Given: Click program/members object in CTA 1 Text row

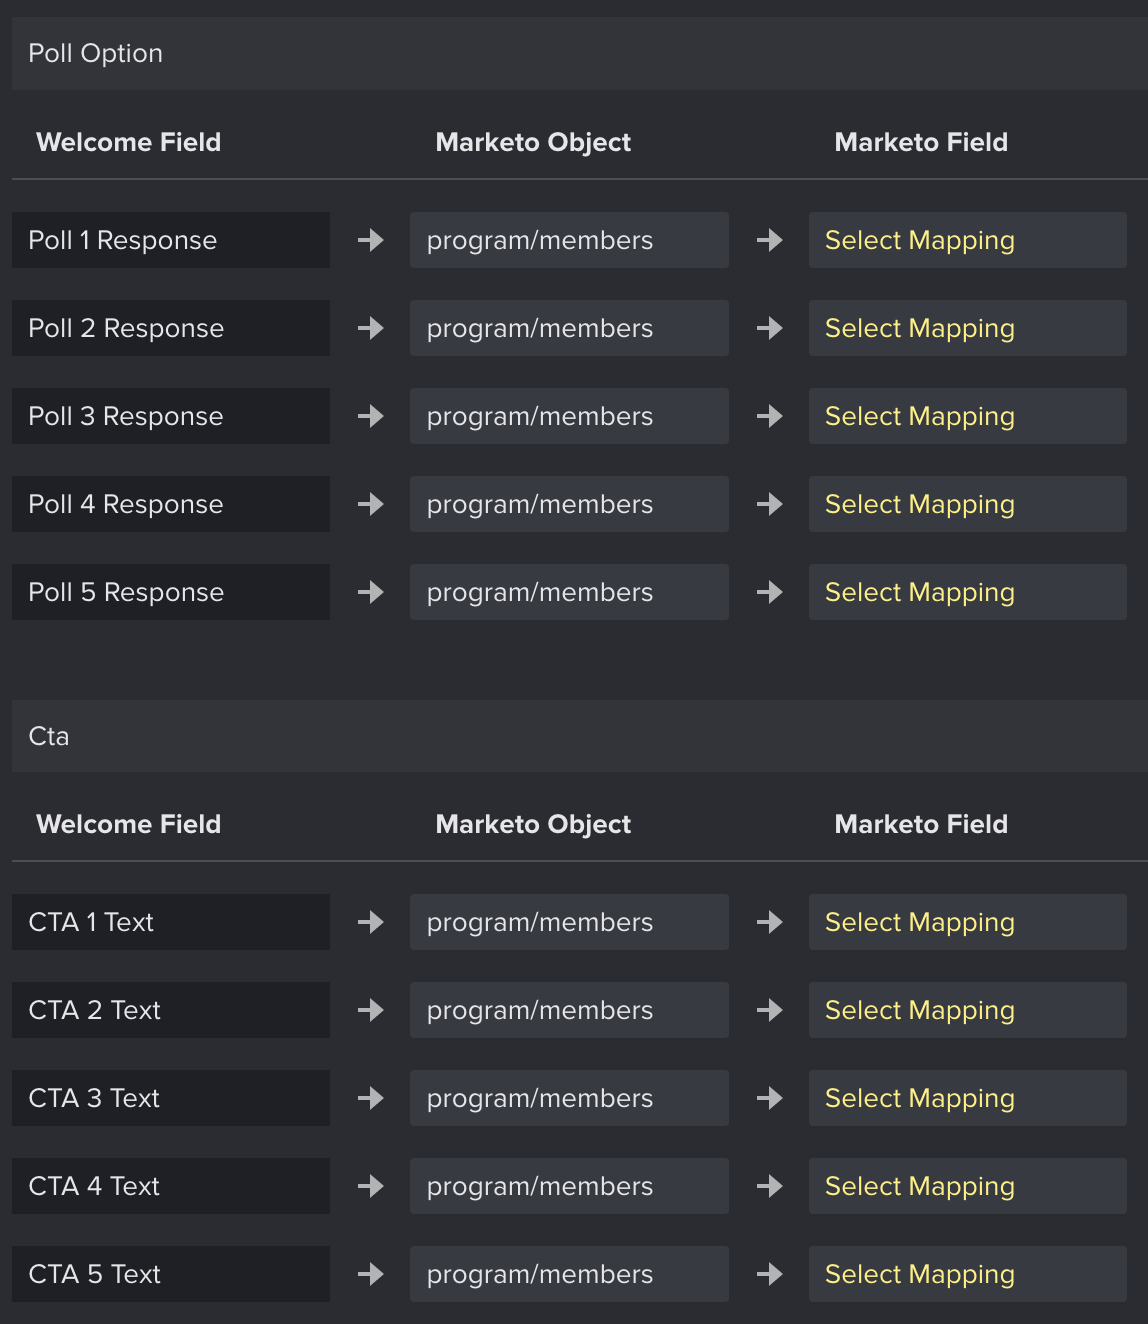Looking at the screenshot, I should coord(569,922).
